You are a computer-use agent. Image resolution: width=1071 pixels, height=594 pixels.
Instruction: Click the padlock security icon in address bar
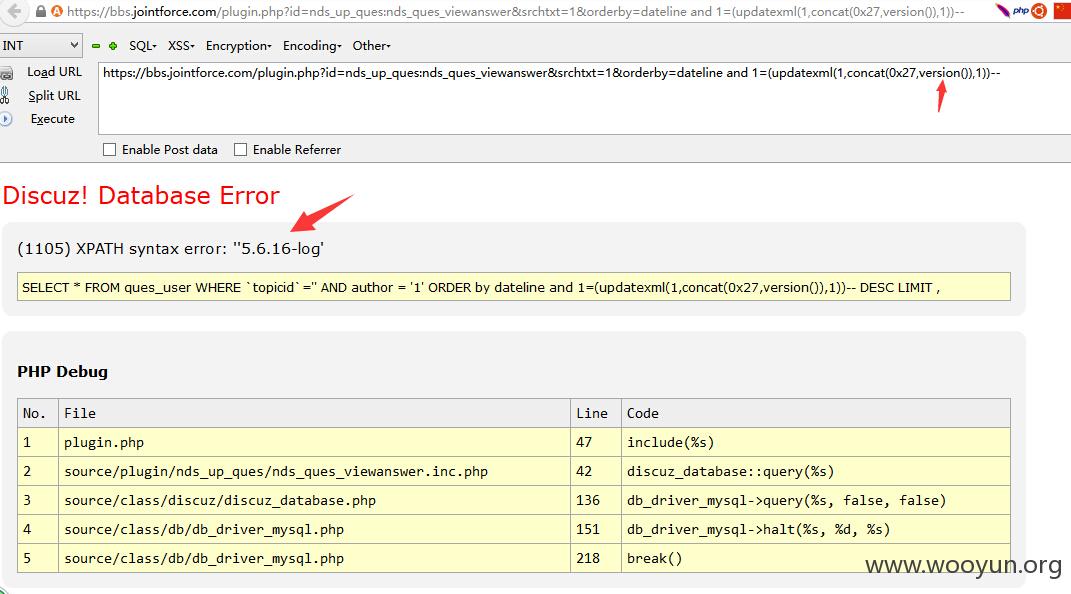point(40,12)
